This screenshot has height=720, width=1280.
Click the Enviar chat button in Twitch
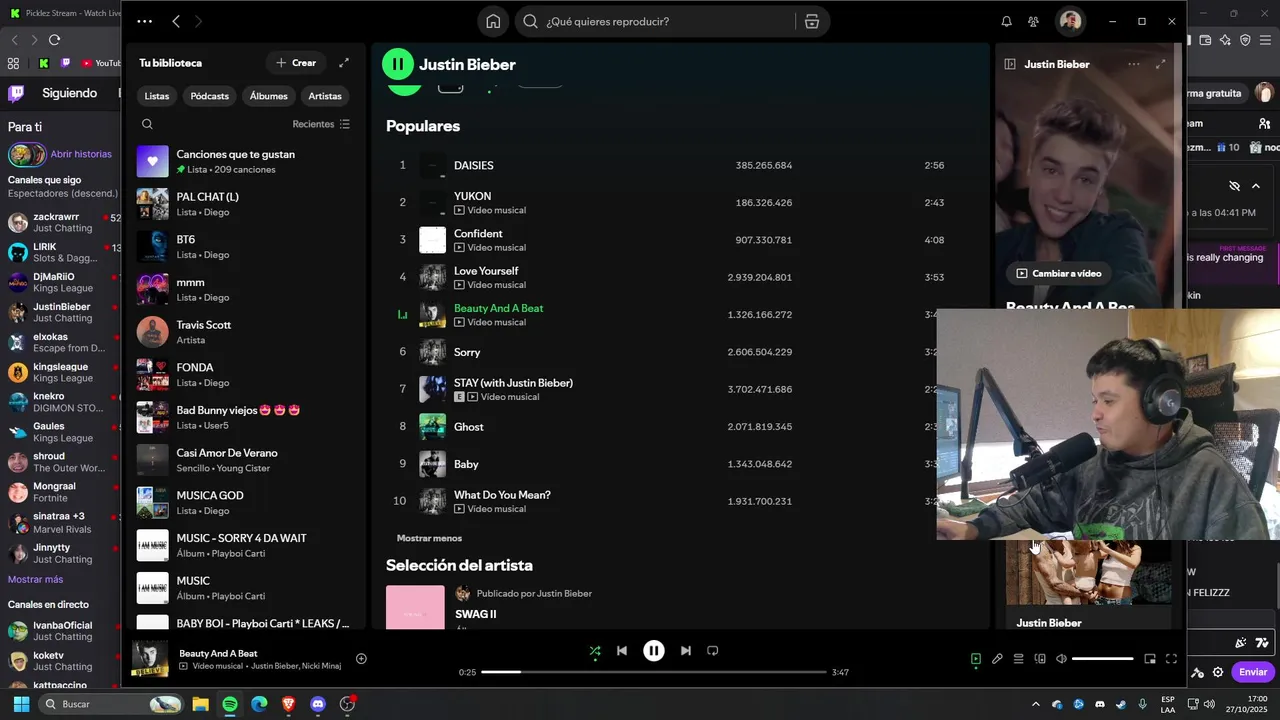point(1253,672)
